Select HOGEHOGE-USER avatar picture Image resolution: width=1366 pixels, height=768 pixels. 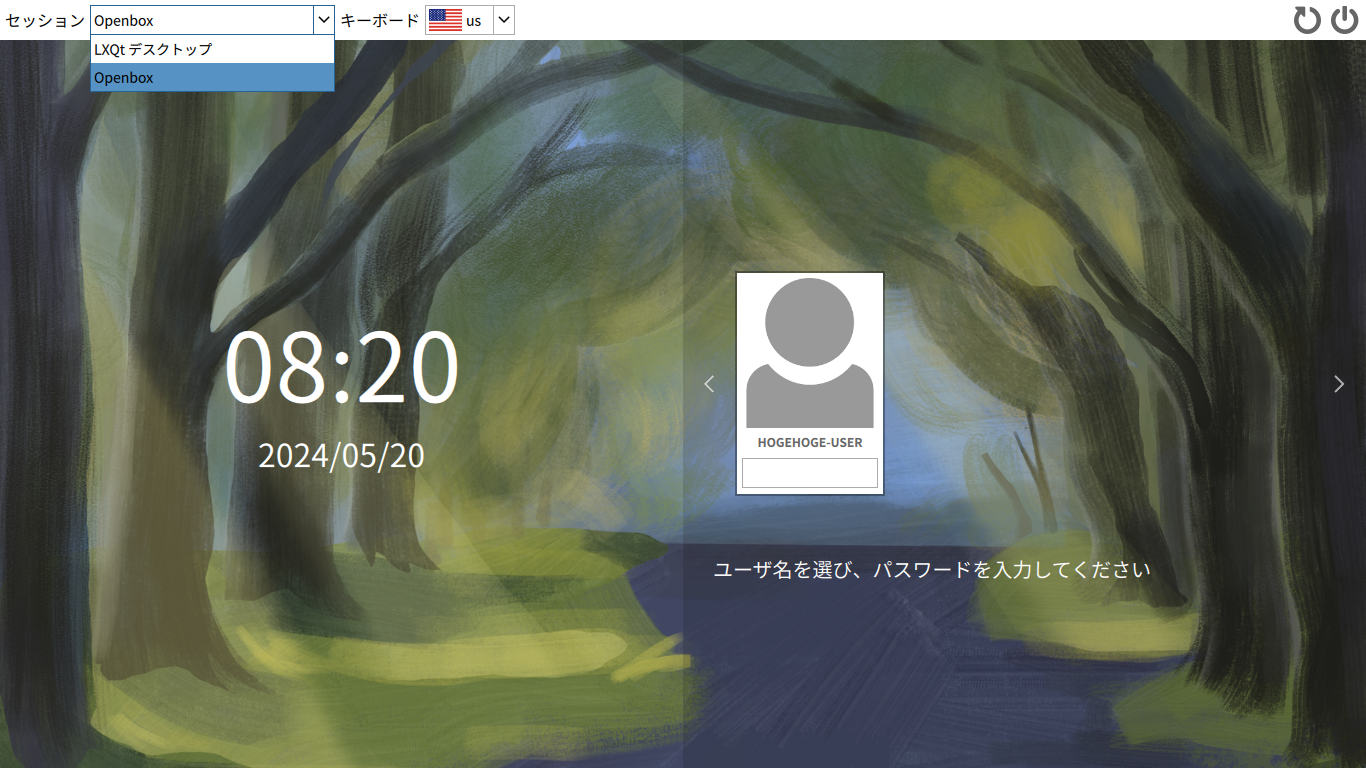[x=810, y=353]
